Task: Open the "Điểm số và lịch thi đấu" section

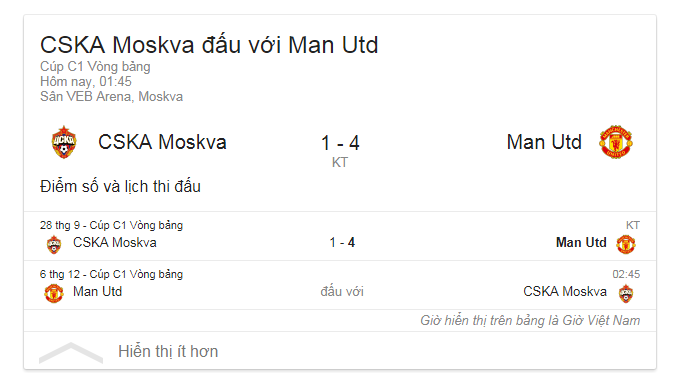Action: [121, 187]
